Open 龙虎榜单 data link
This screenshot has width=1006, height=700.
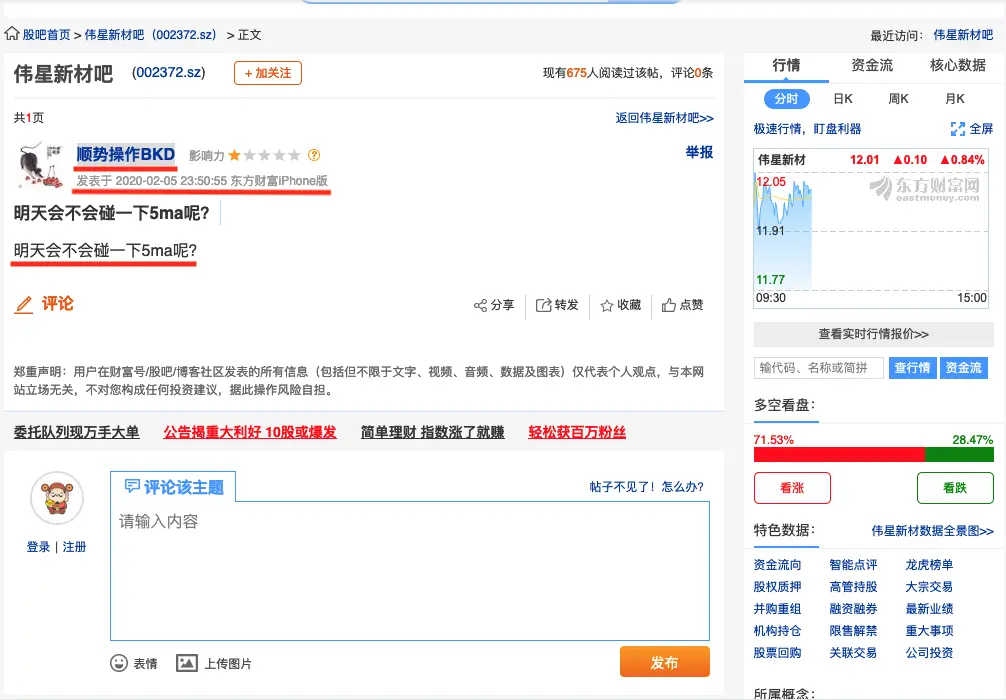(x=929, y=565)
